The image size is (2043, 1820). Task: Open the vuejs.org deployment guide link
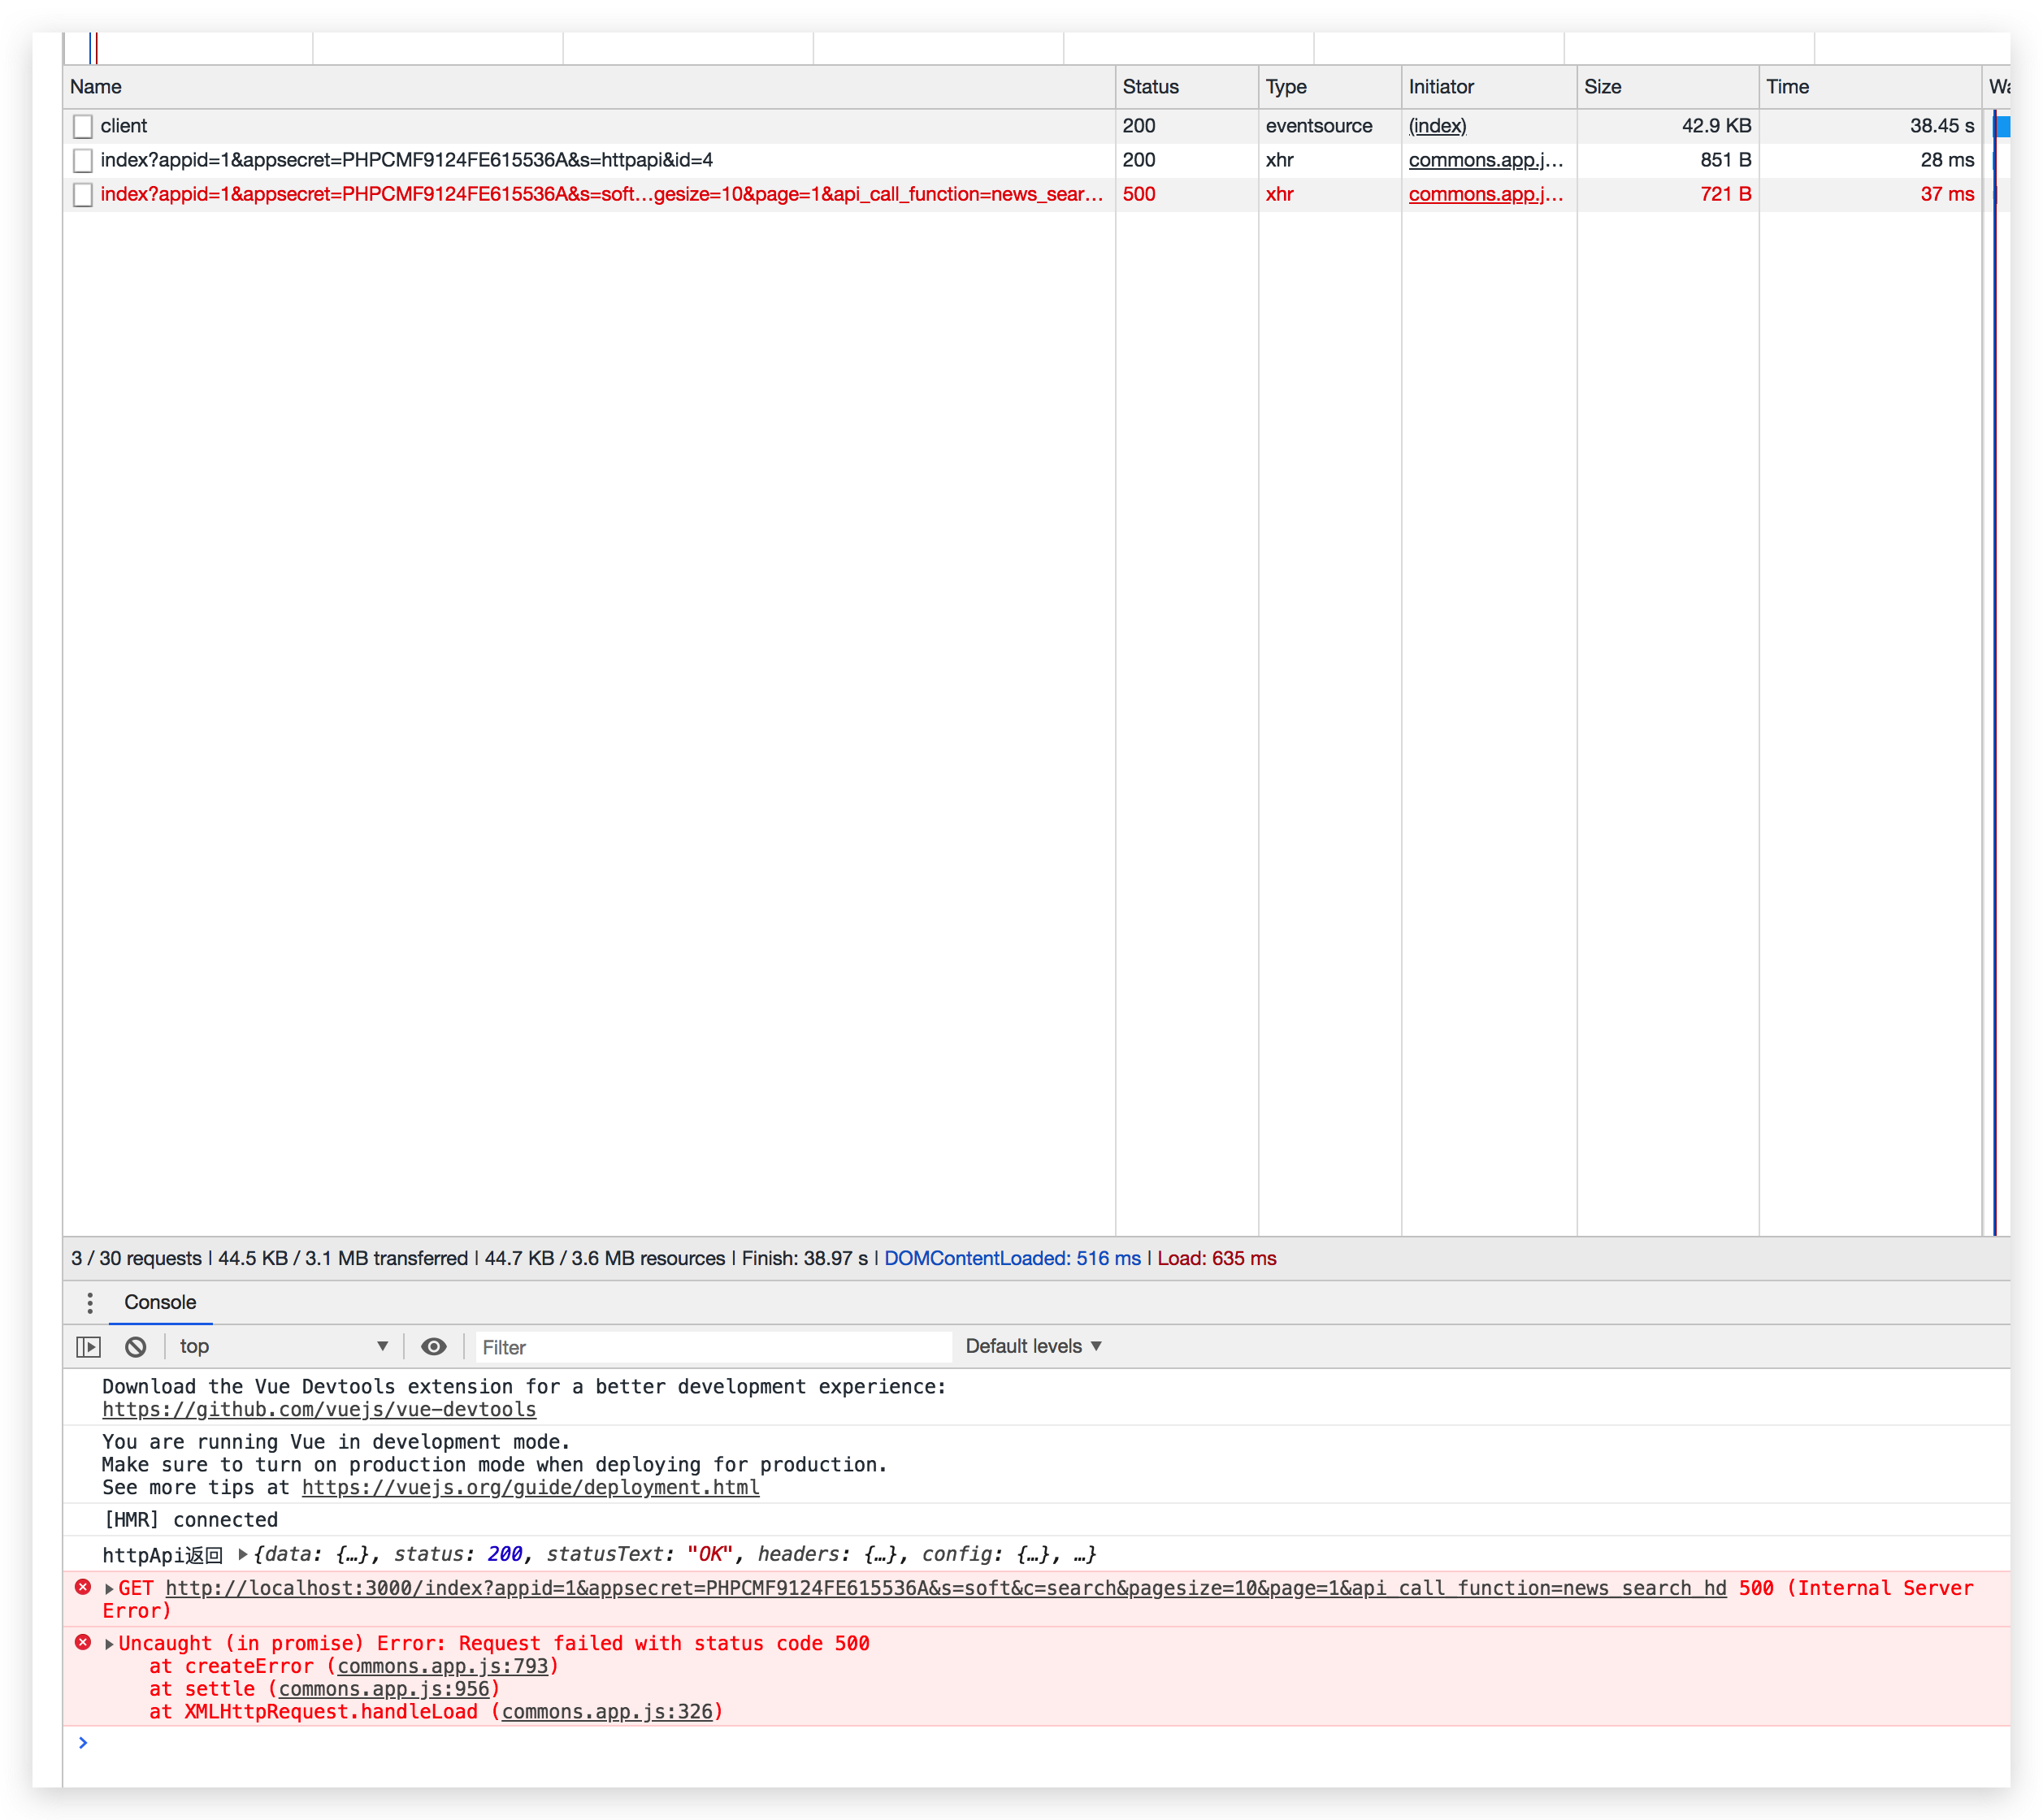531,1488
